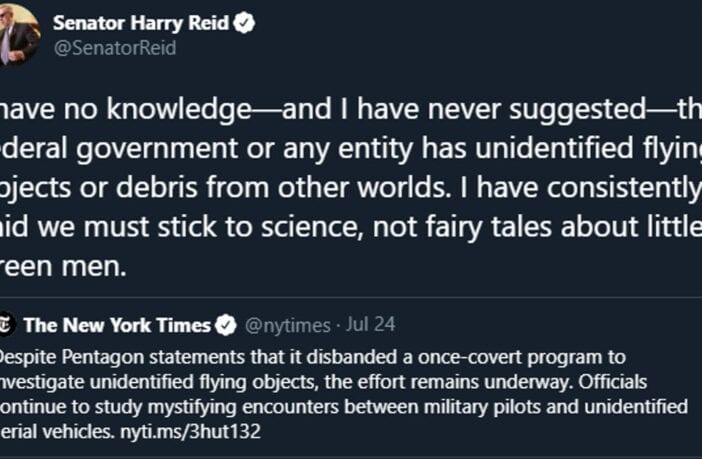Click 'erial vehicles.' in the quoted tweet
The height and width of the screenshot is (459, 702).
(x=57, y=432)
